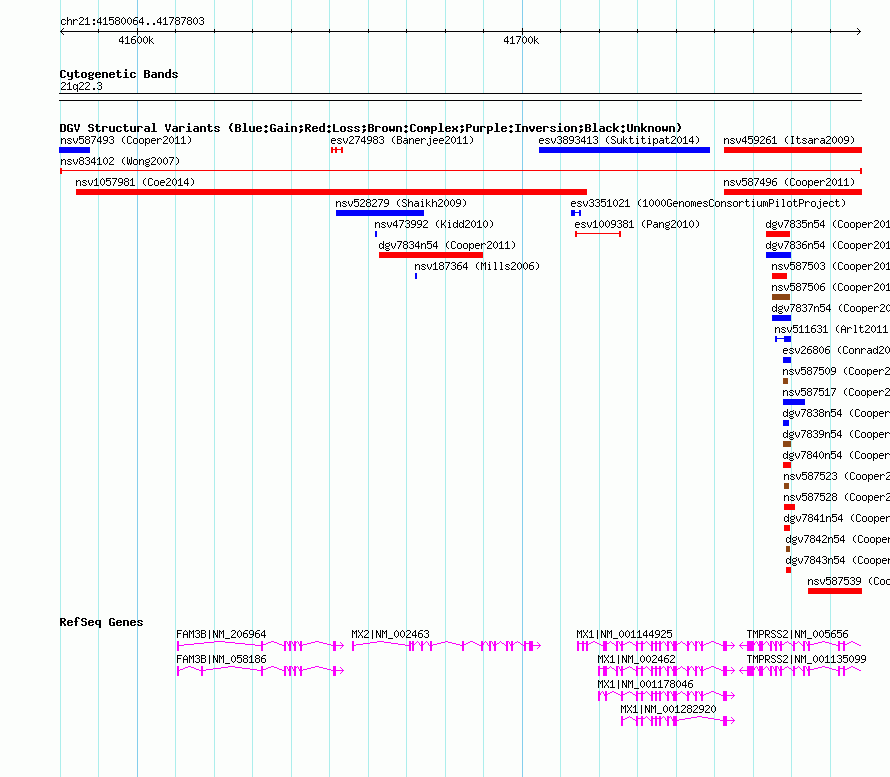Open nsv459261 (Itsara2009) variant
The image size is (890, 777).
(x=789, y=140)
